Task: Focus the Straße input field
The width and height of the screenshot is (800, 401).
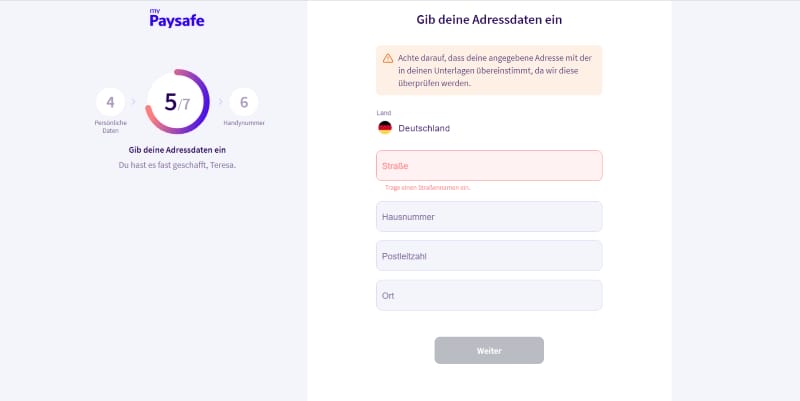Action: (489, 165)
